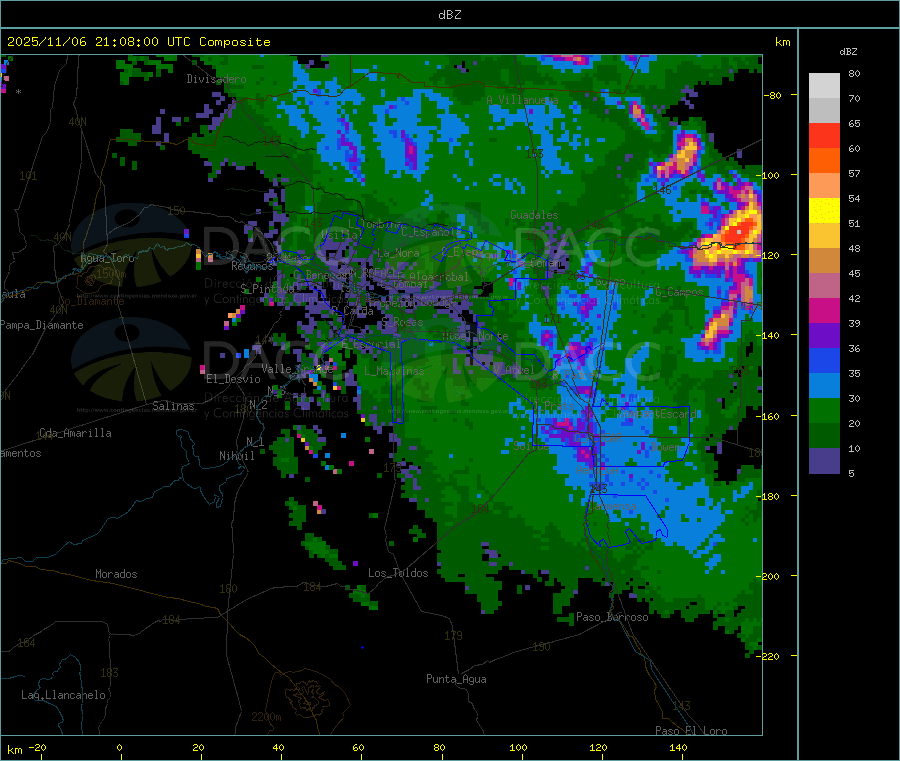Click the 60 tick on the bottom axis
This screenshot has height=761, width=900.
click(x=358, y=747)
